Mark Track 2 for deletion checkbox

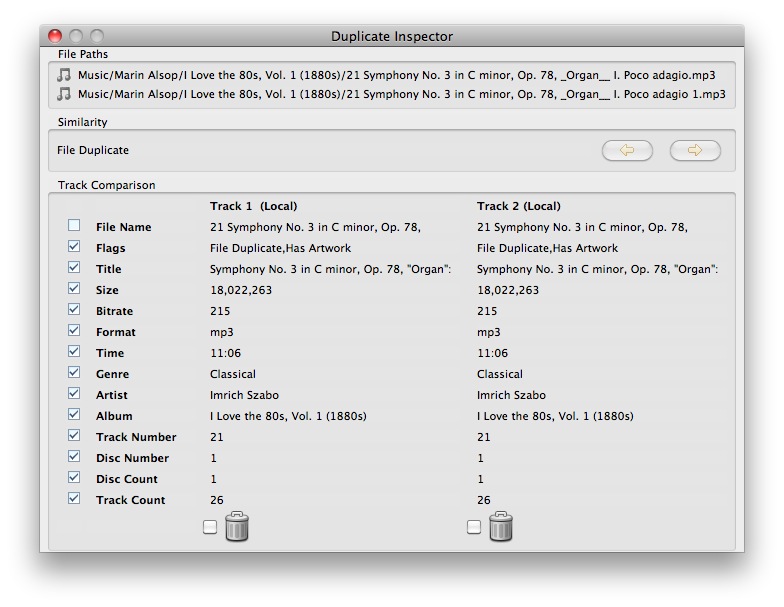(x=474, y=527)
